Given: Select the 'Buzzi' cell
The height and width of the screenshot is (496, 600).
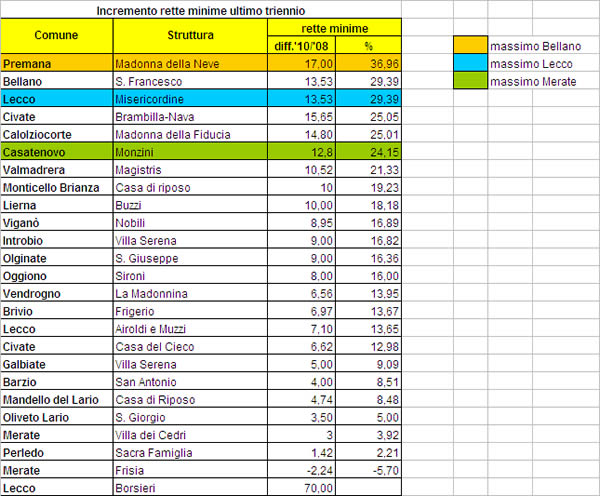Looking at the screenshot, I should coord(190,204).
